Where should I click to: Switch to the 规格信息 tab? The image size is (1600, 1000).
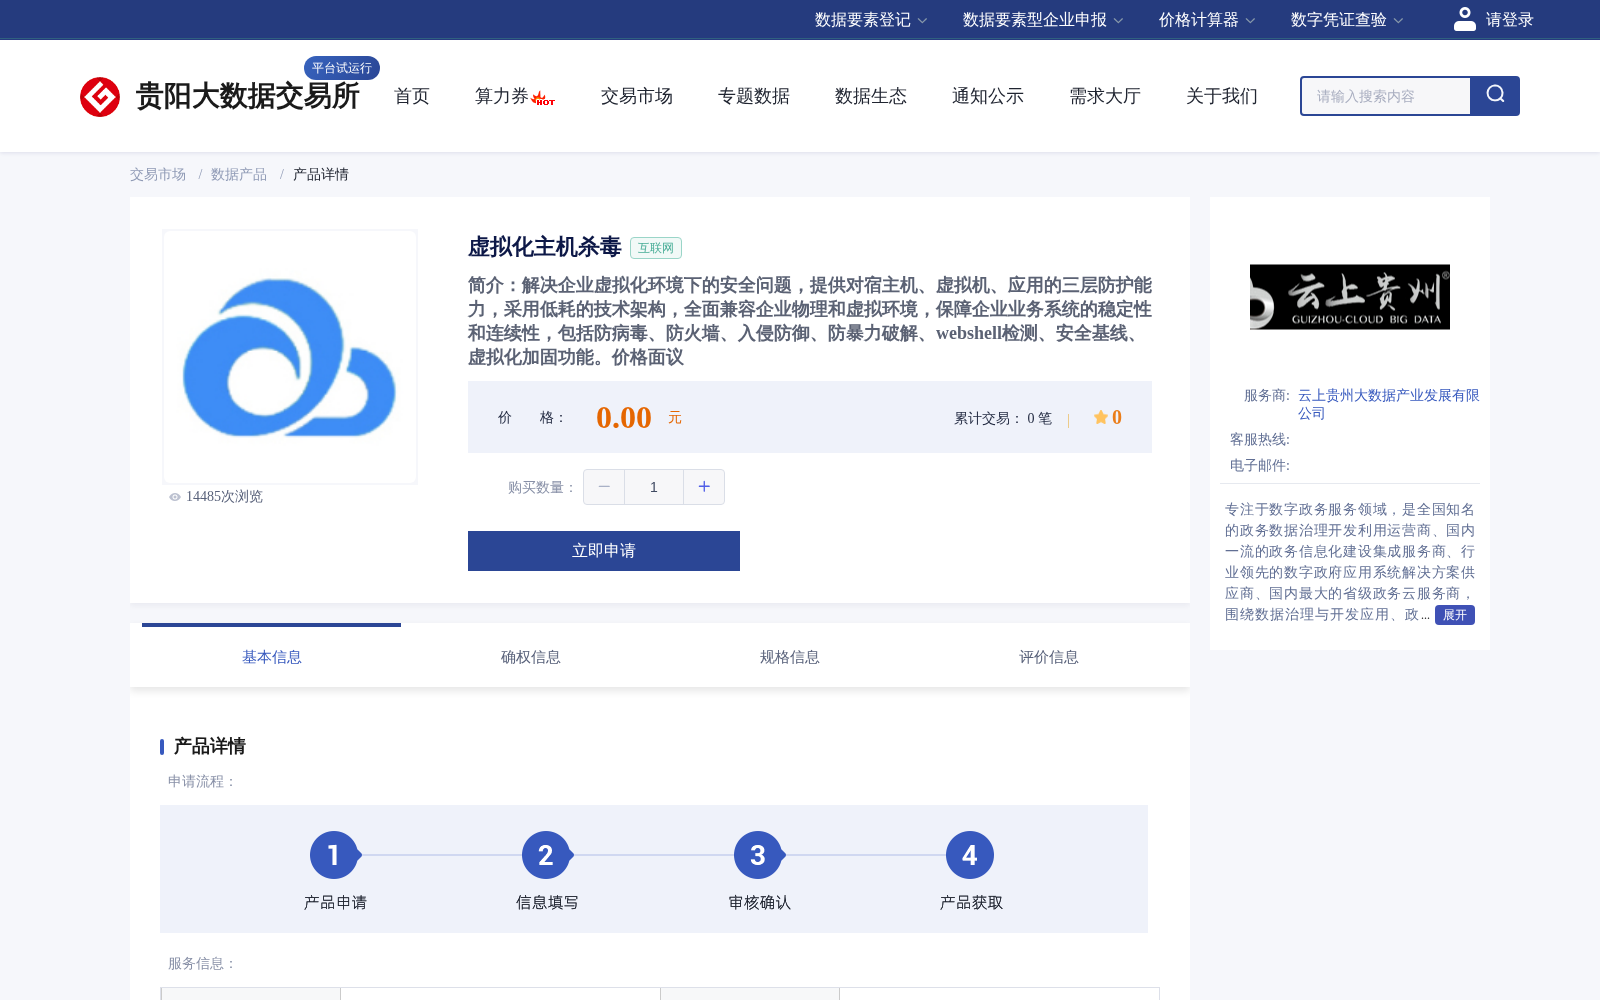790,657
